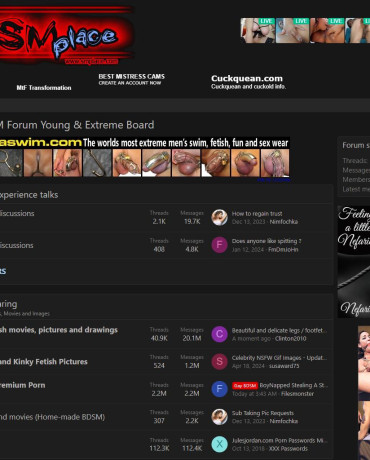The width and height of the screenshot is (370, 460).
Task: Click the 4.8K messages count
Action: point(192,249)
